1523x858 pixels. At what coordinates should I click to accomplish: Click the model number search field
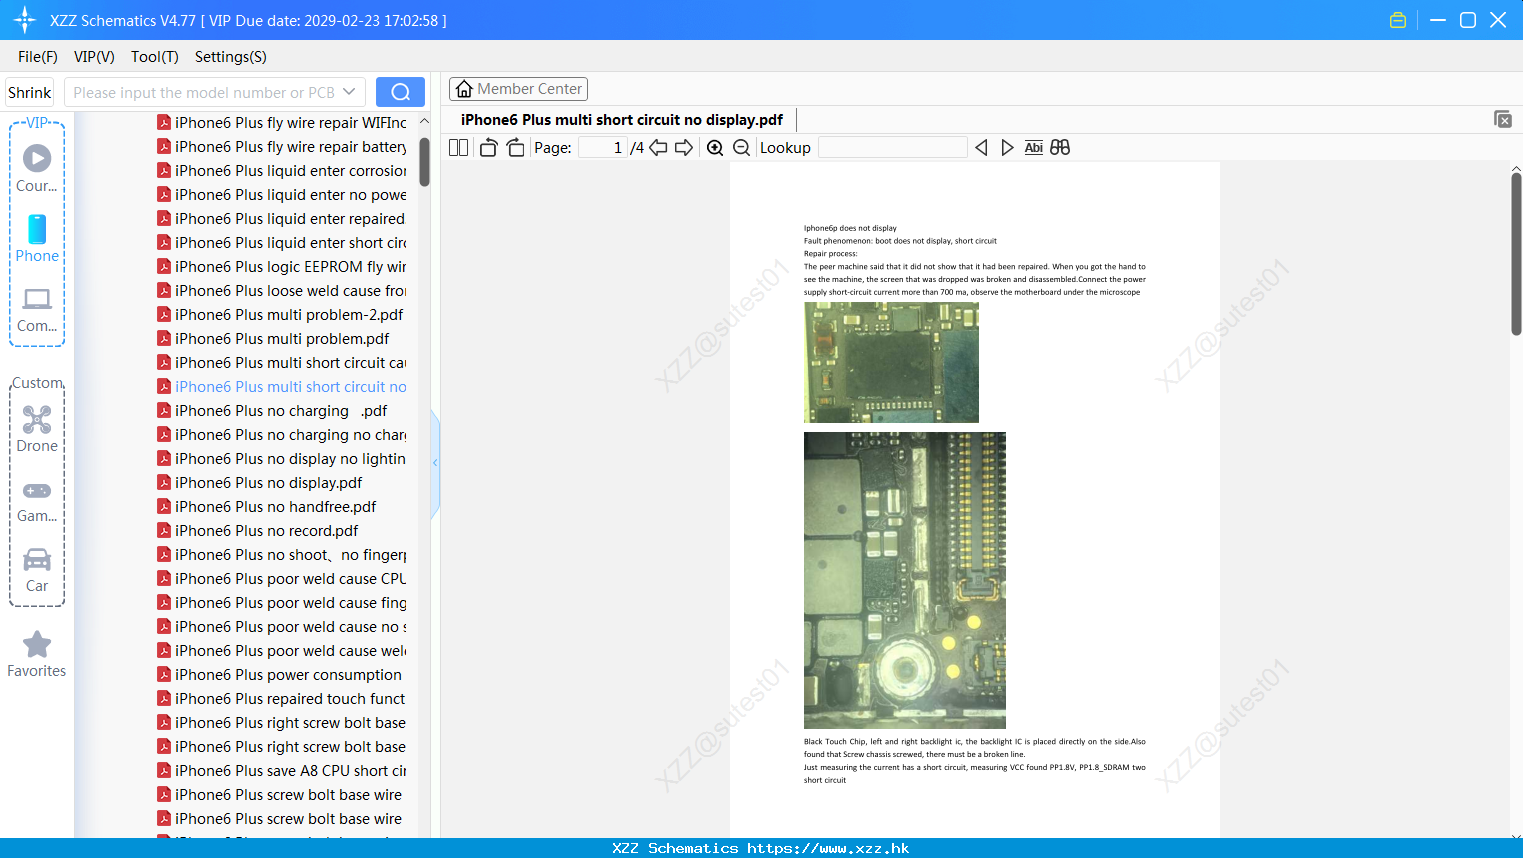pyautogui.click(x=204, y=92)
